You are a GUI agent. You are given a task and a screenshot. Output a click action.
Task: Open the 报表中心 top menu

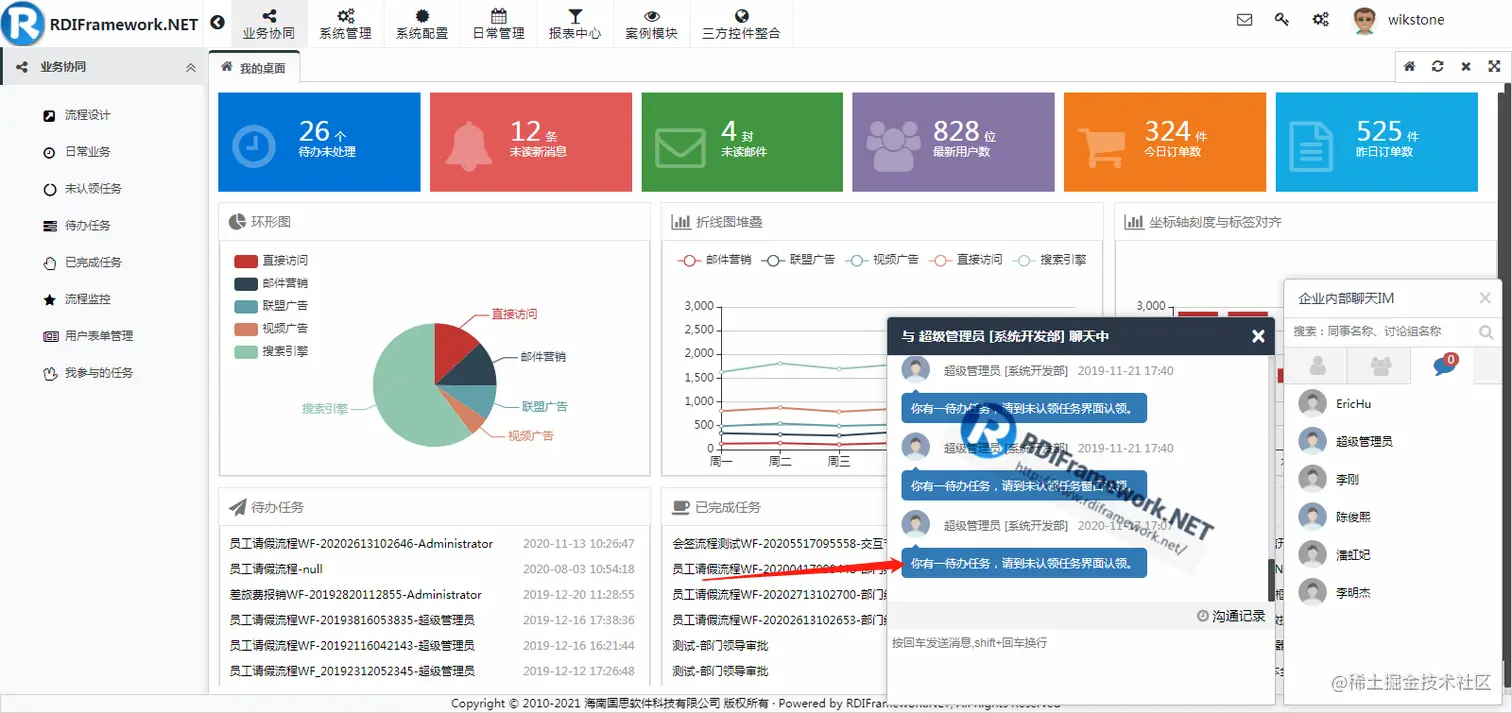[x=575, y=24]
